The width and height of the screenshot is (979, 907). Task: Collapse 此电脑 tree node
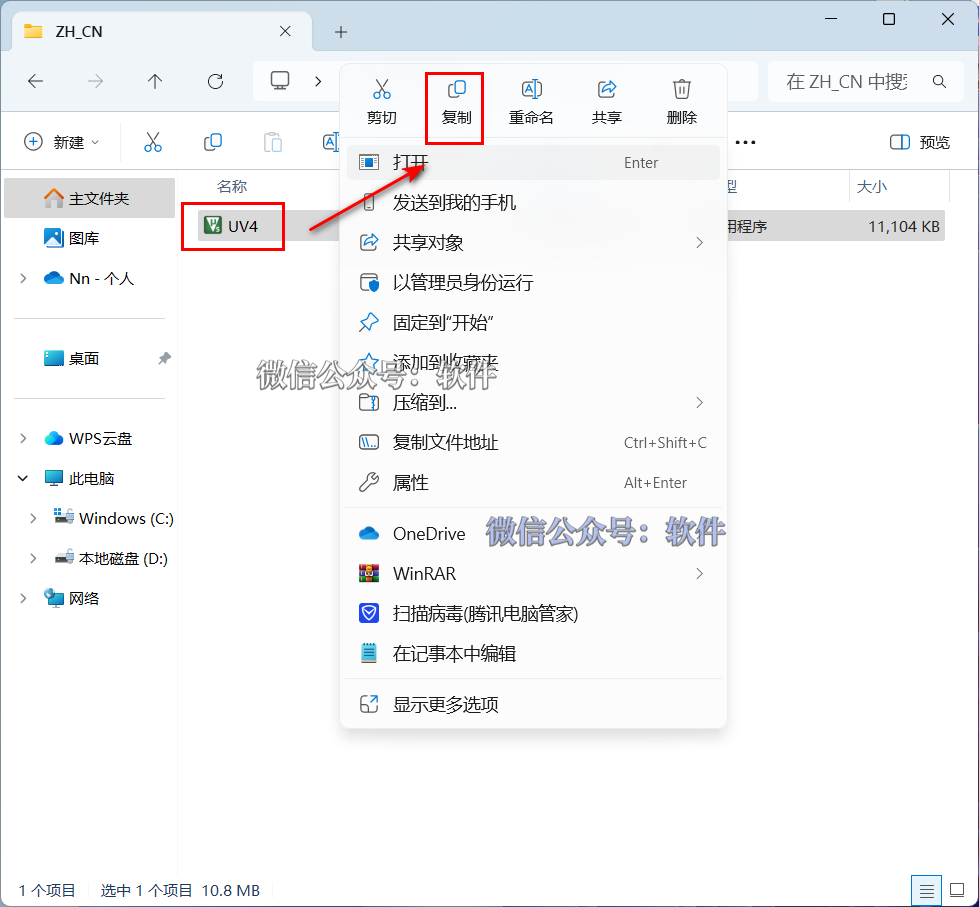[23, 479]
